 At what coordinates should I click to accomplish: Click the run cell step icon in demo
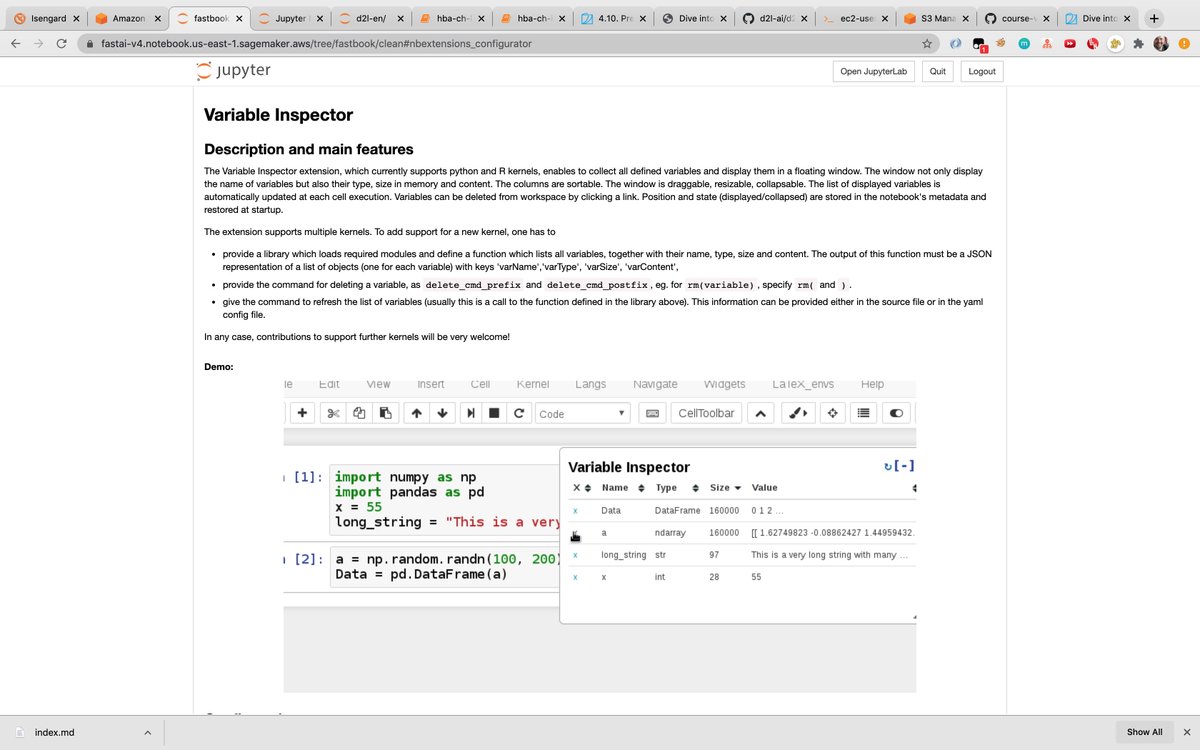[469, 413]
